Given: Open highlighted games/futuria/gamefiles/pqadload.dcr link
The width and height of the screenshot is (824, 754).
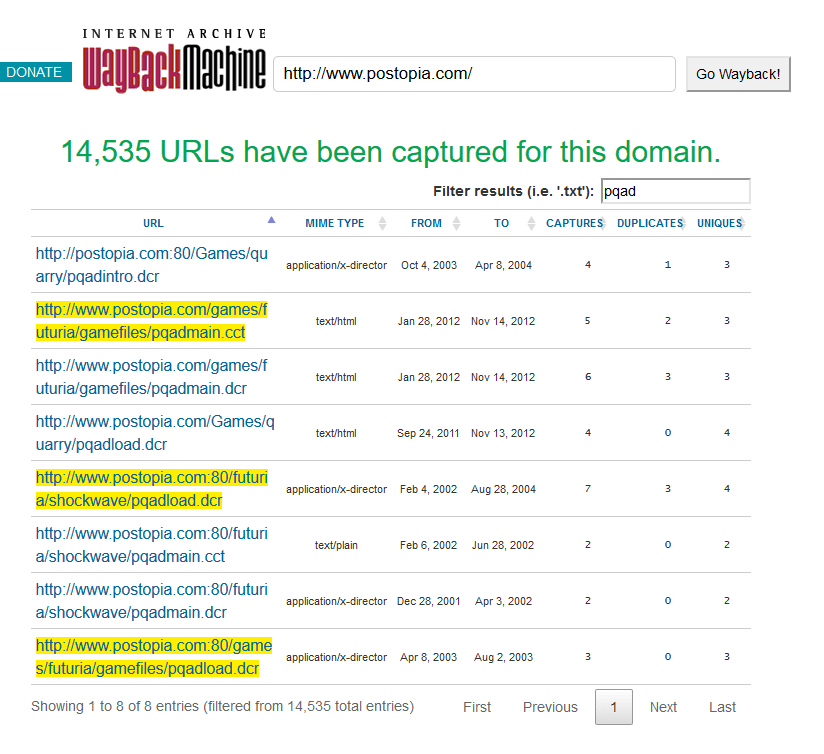Looking at the screenshot, I should click(x=154, y=657).
